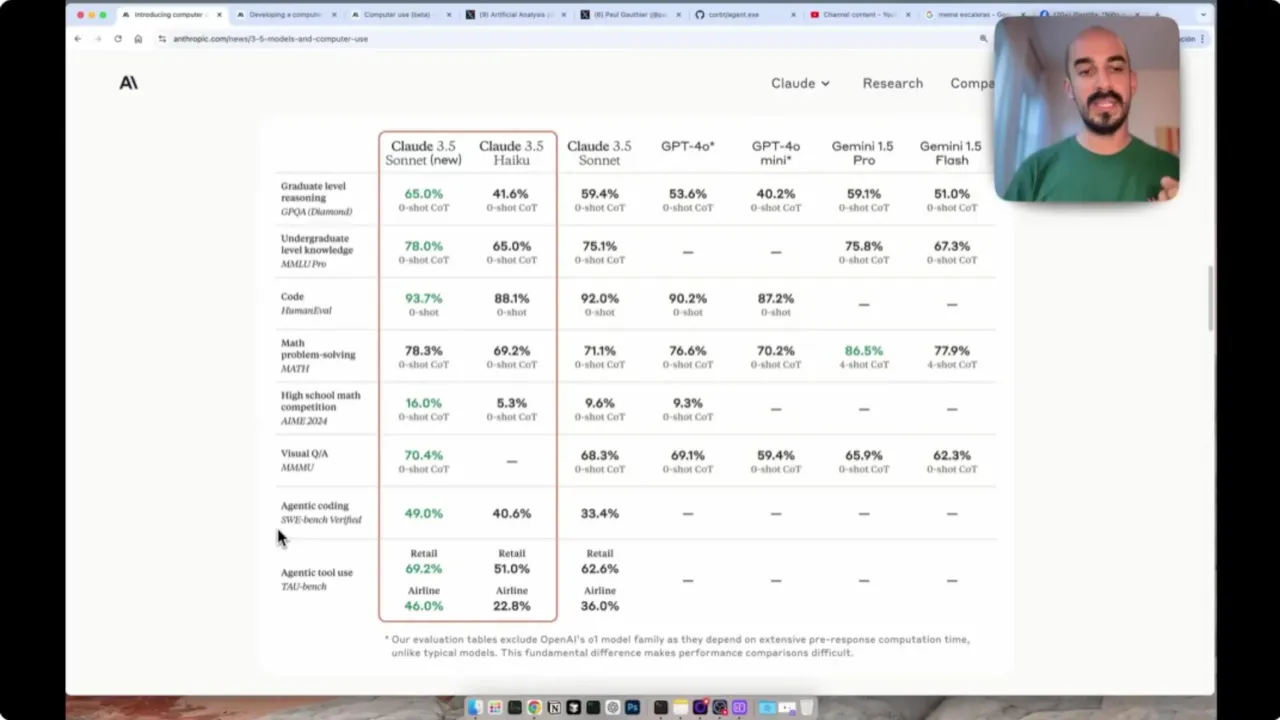The image size is (1280, 720).
Task: Open Notes app from the Dock
Action: coord(680,708)
